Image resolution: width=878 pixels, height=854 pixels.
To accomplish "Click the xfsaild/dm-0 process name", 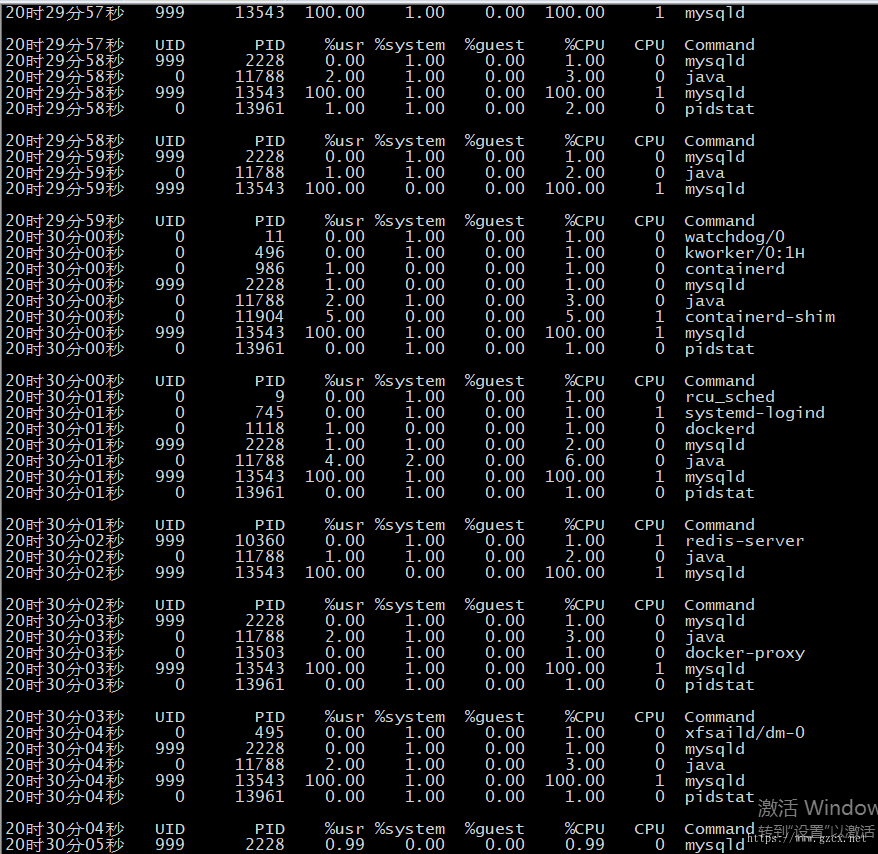I will [744, 732].
